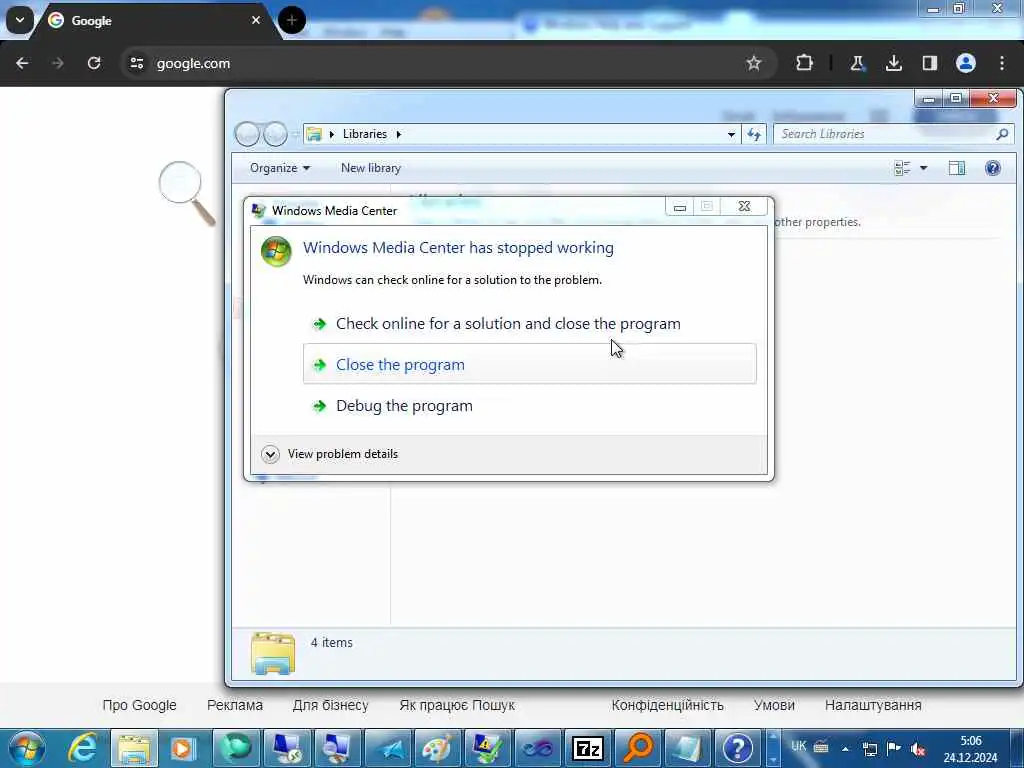This screenshot has width=1024, height=768.
Task: Open the paper plane taskbar icon
Action: 388,748
